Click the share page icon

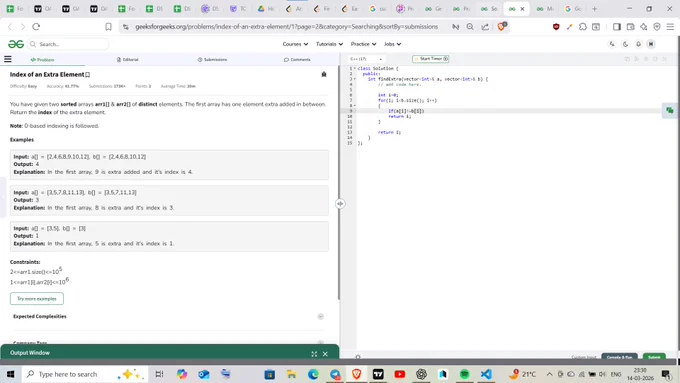pyautogui.click(x=485, y=27)
